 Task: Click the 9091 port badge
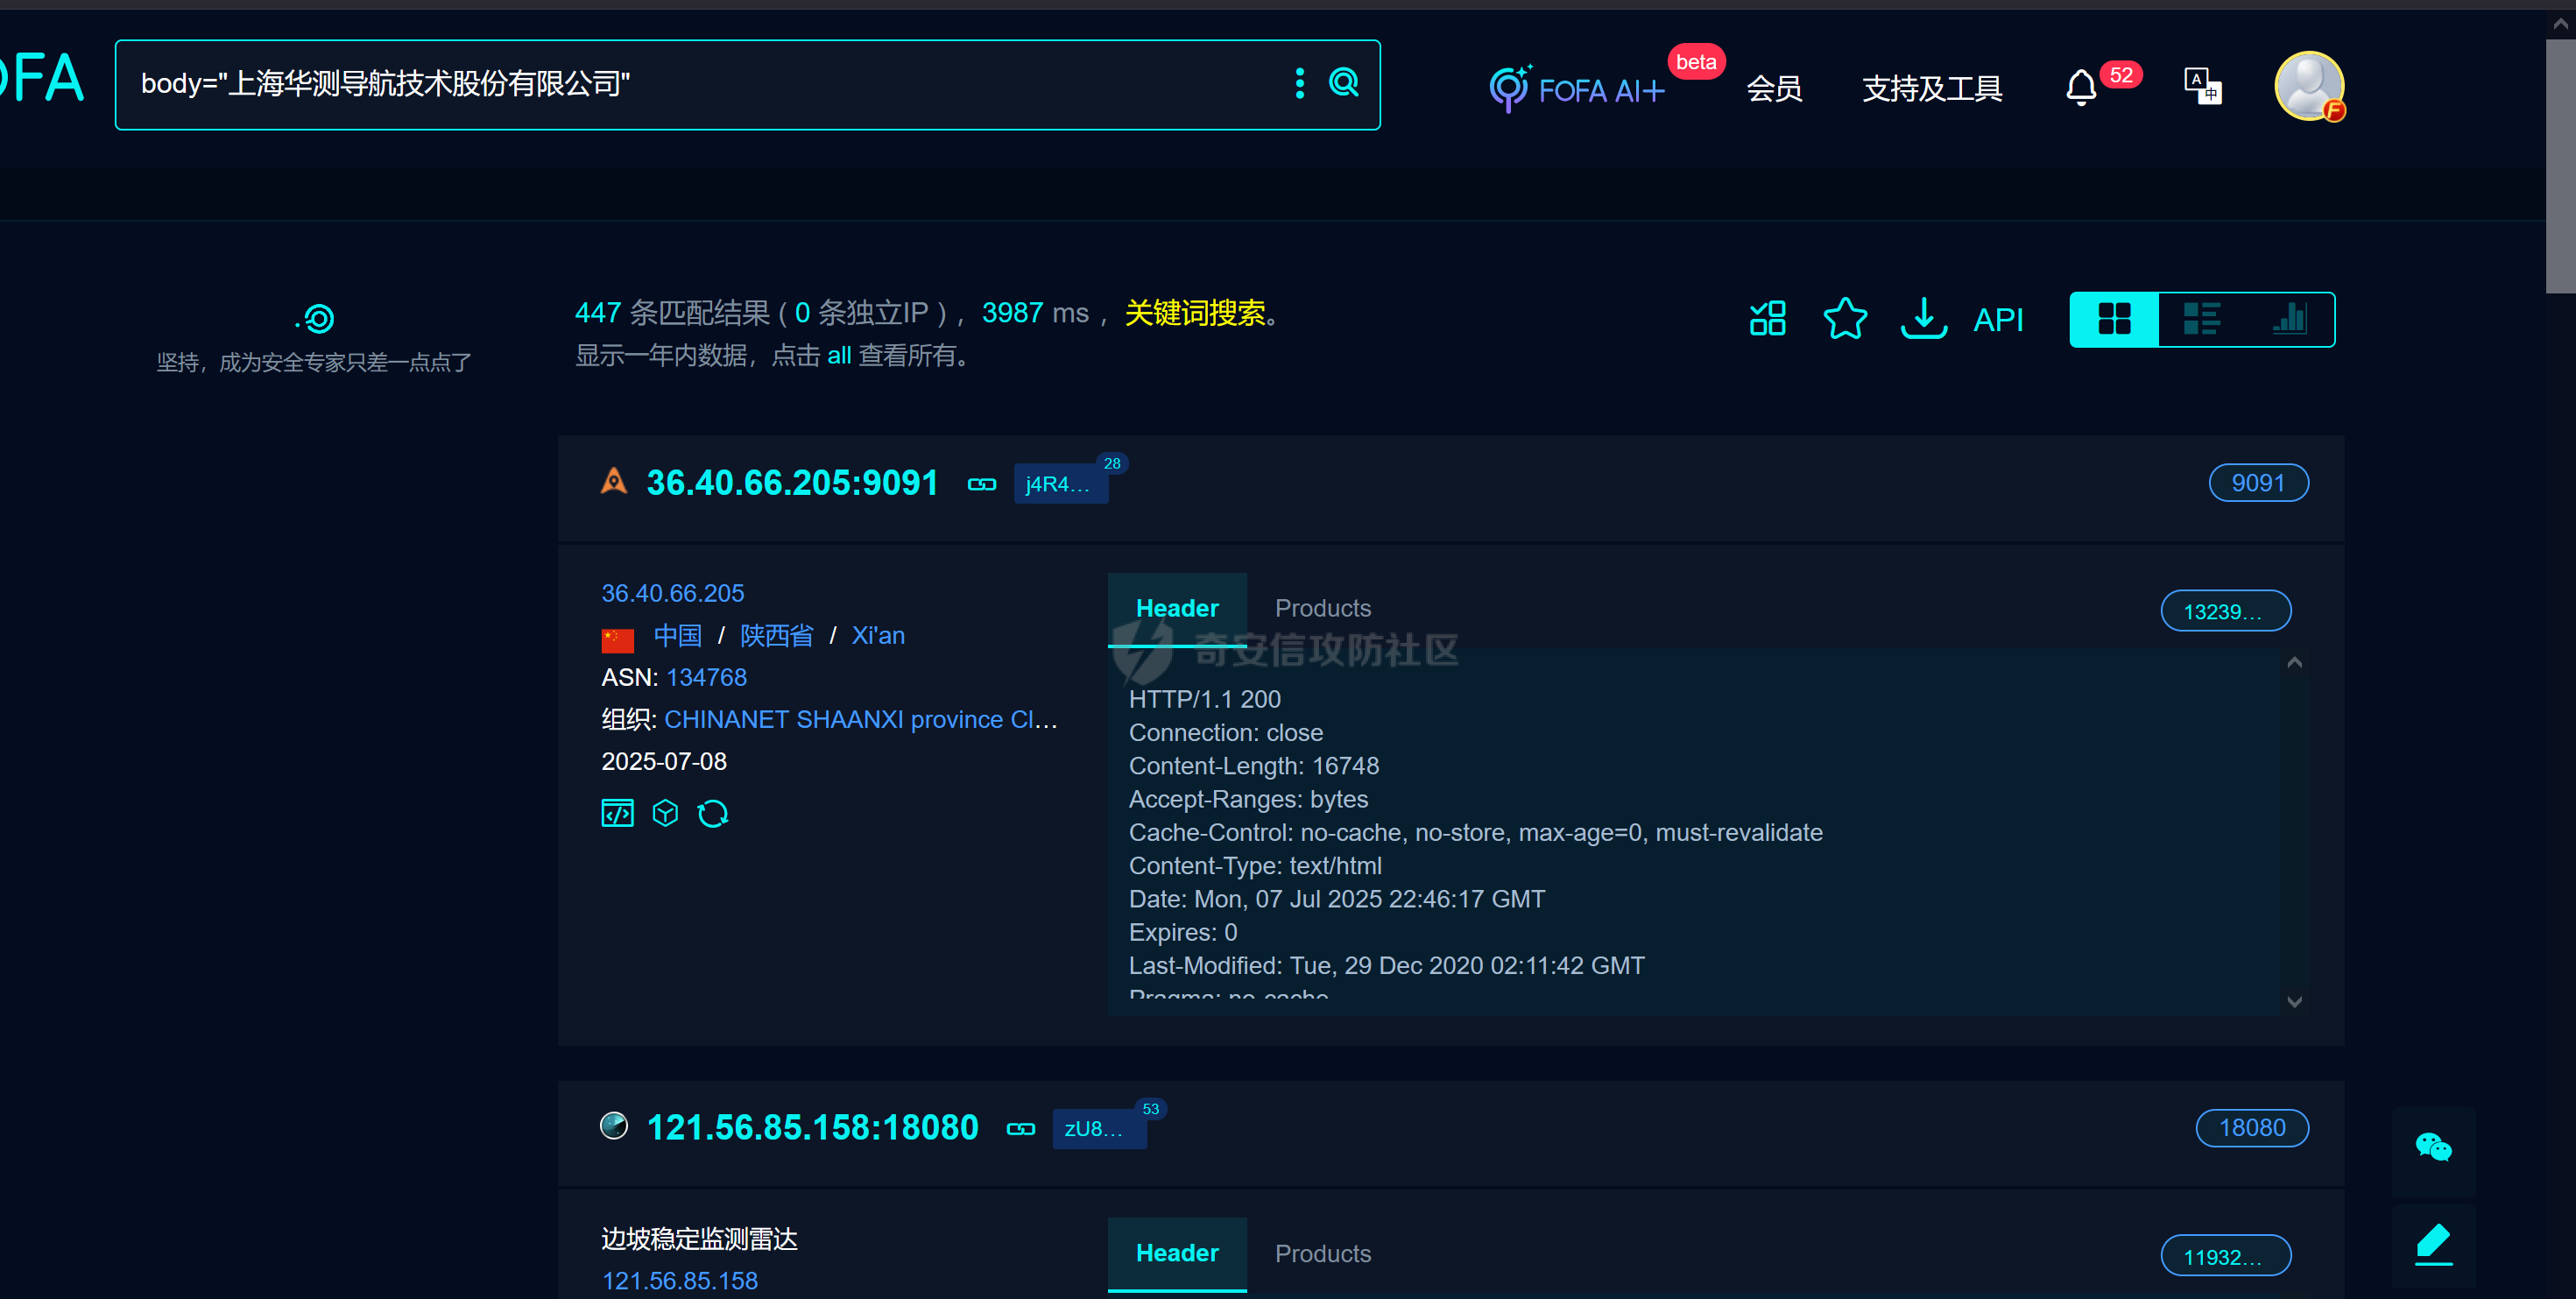pyautogui.click(x=2258, y=483)
